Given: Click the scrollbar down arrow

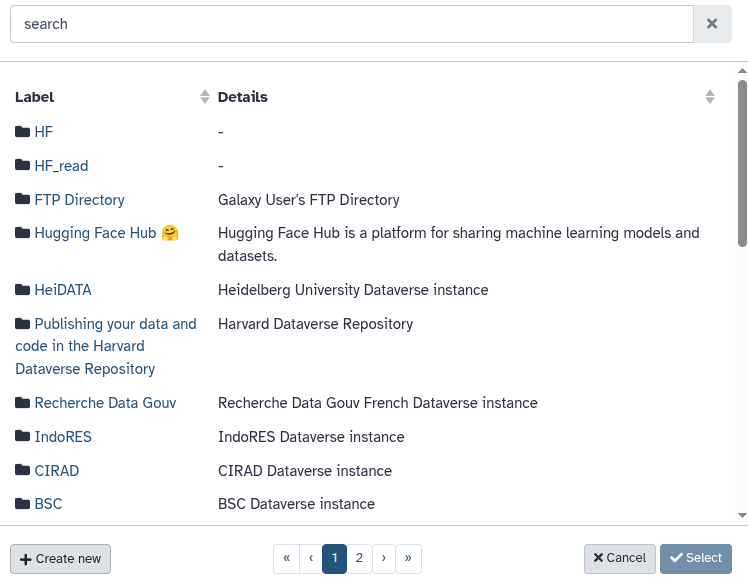Looking at the screenshot, I should (x=742, y=515).
